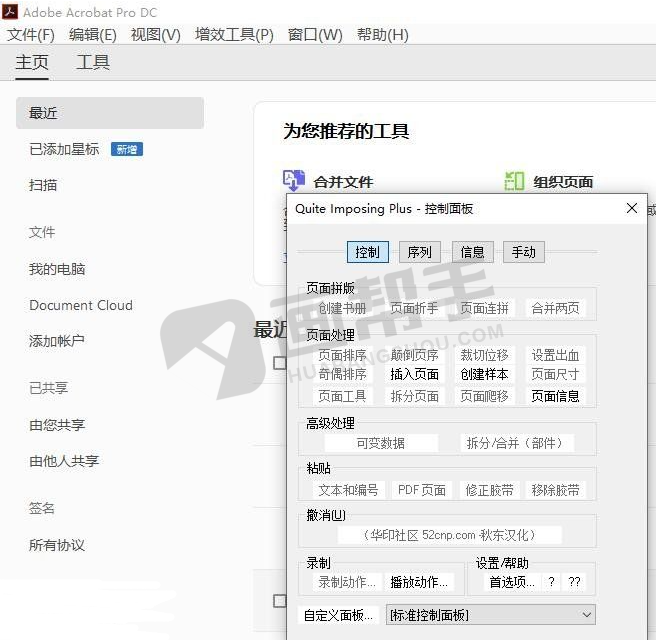Open the 编辑(E) menu

pyautogui.click(x=92, y=35)
